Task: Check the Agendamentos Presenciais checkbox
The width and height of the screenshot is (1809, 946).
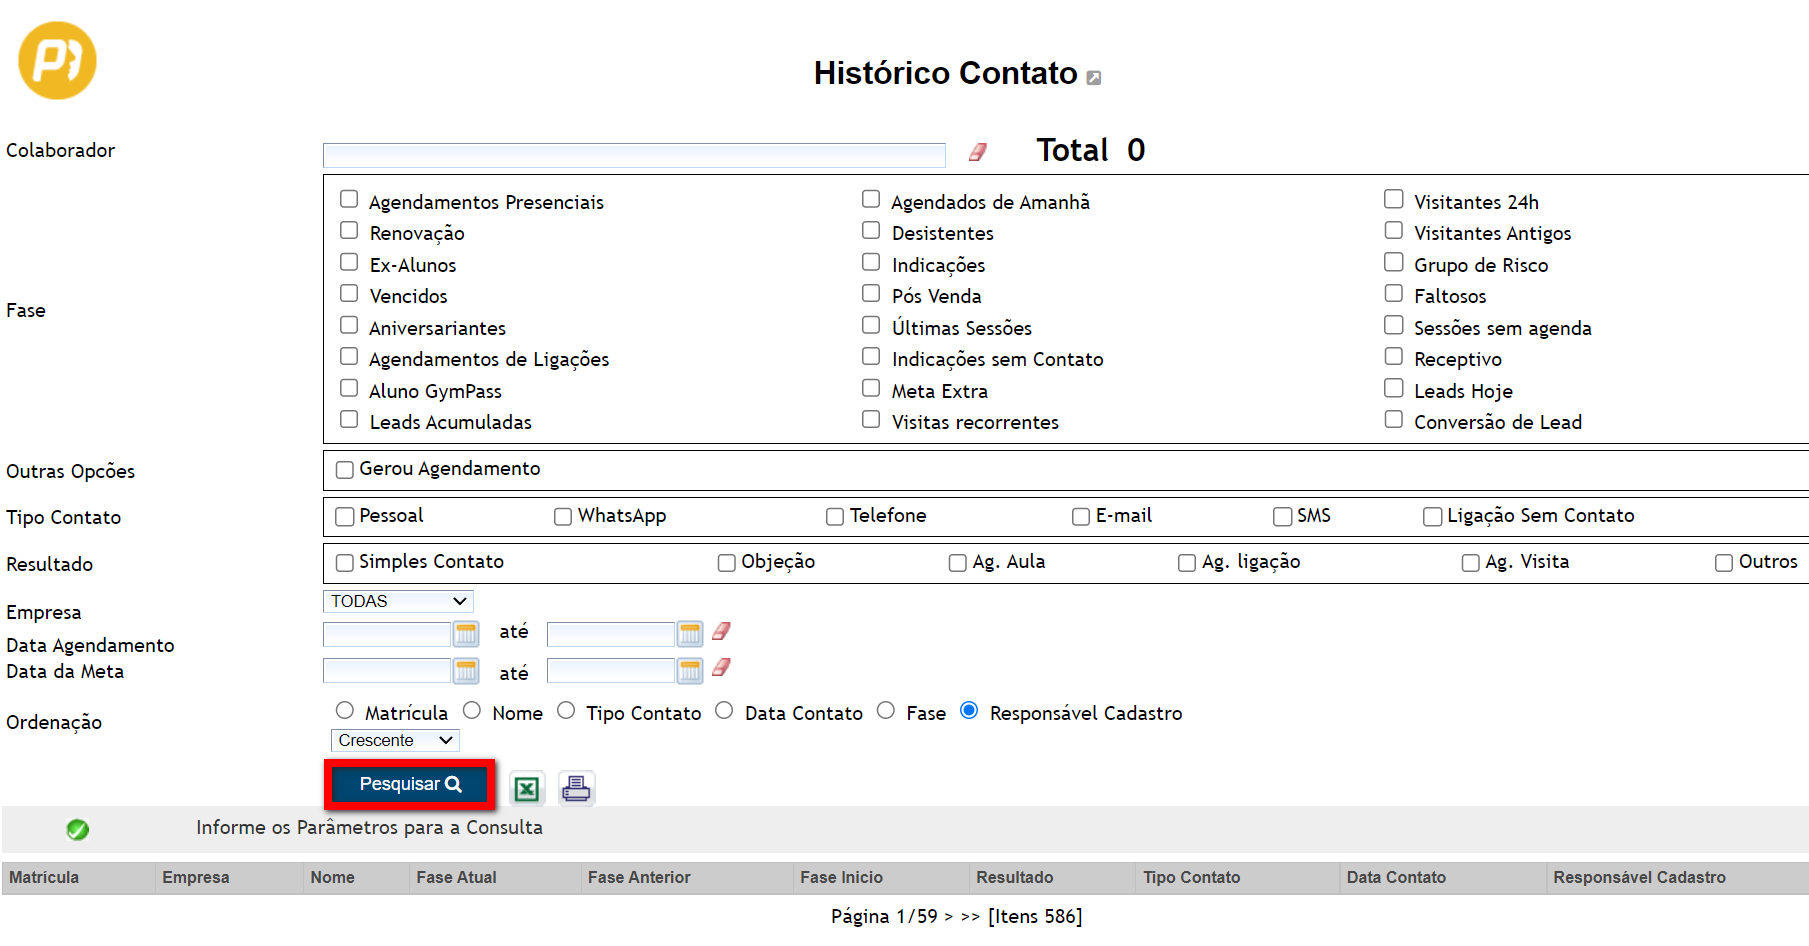Action: (x=349, y=200)
